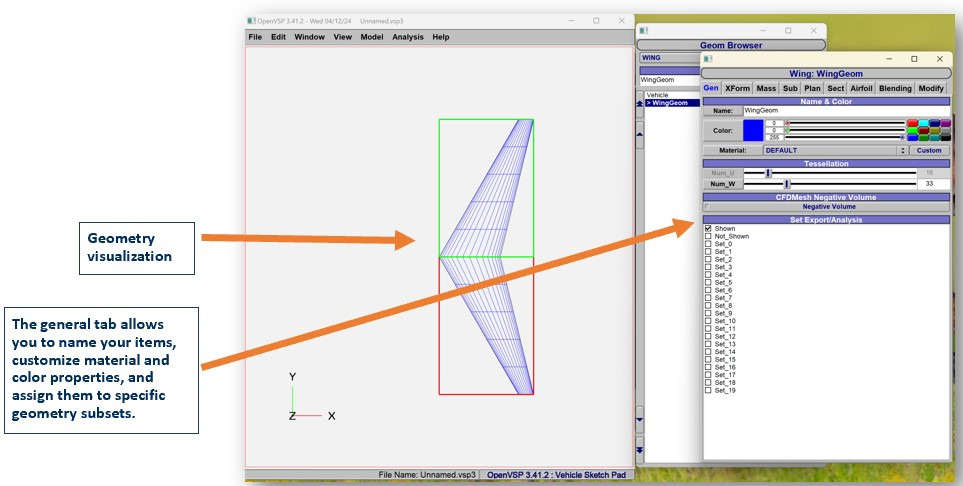Pick the red preset color swatch
The height and width of the screenshot is (486, 963).
pyautogui.click(x=912, y=123)
